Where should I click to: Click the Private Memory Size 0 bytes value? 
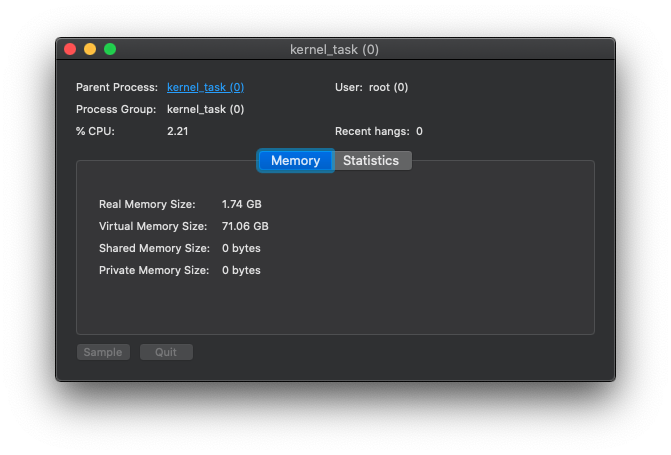(x=241, y=270)
